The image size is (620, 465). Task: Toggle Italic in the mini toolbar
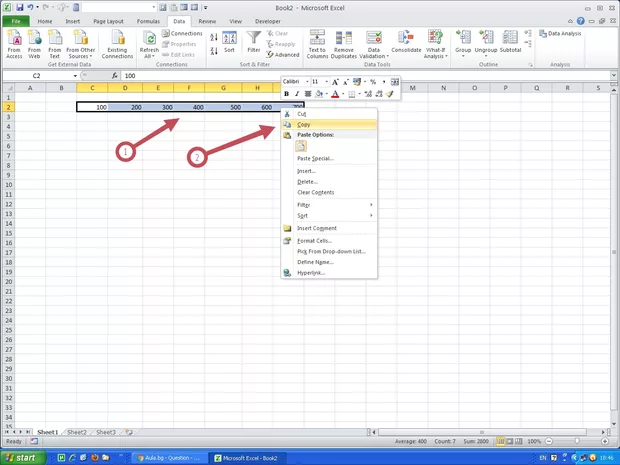(x=297, y=93)
